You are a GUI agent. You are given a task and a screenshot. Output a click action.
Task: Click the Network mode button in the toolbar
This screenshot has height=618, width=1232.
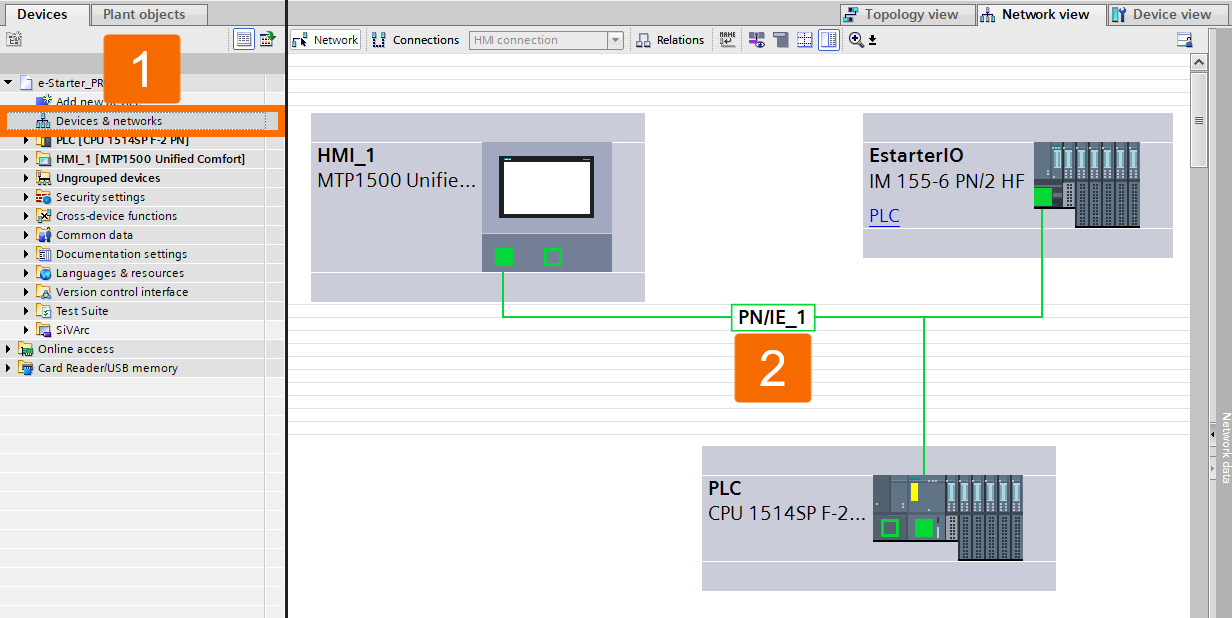[x=325, y=40]
